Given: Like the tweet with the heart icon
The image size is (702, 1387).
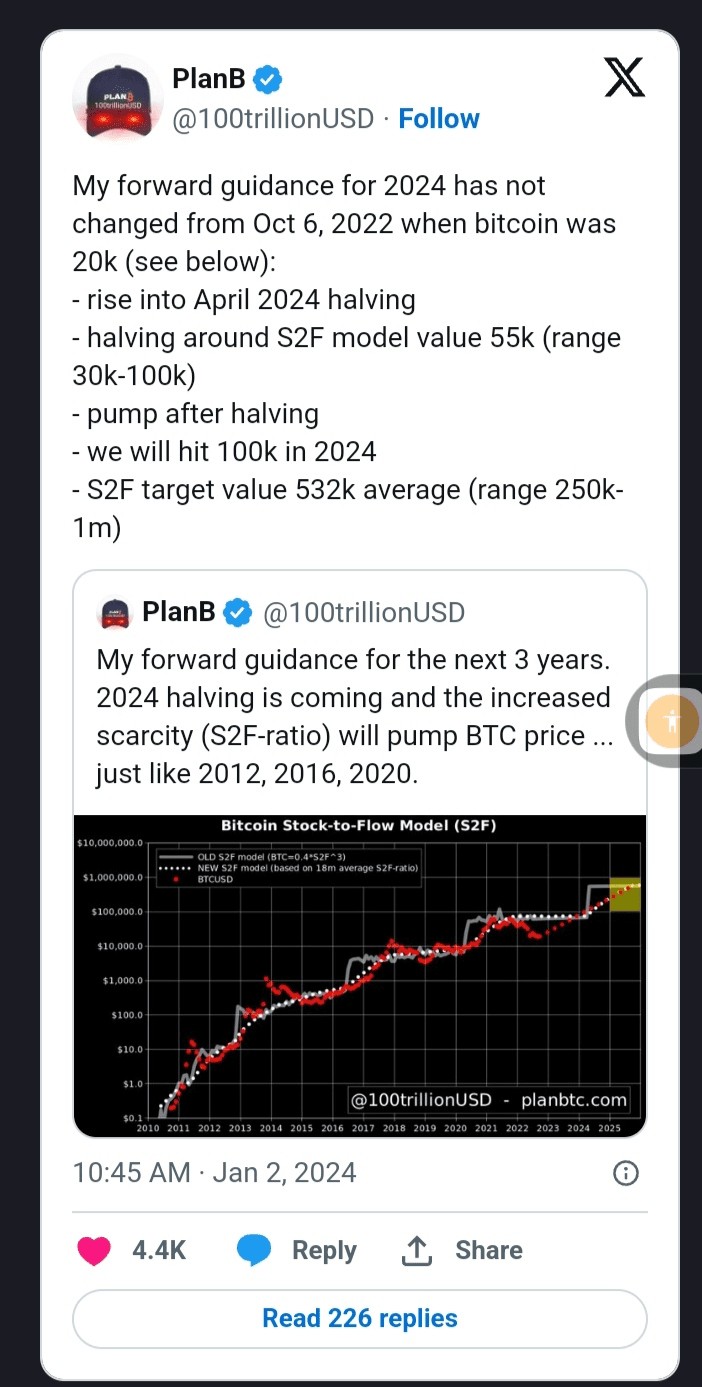Looking at the screenshot, I should point(93,1250).
